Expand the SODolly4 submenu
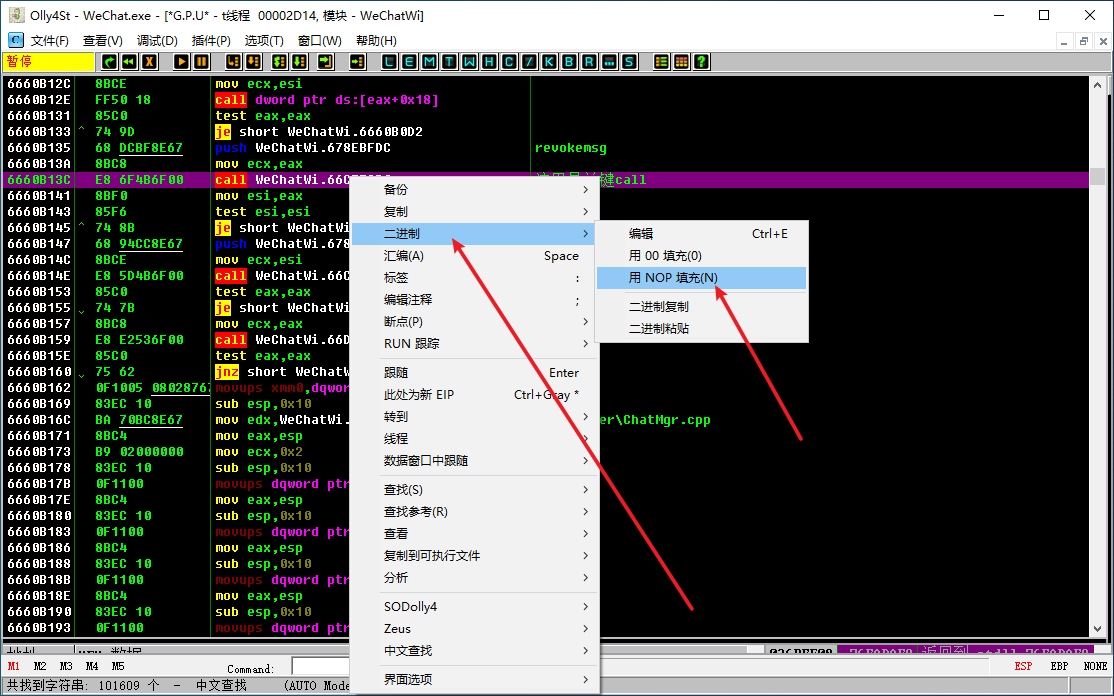Screen dimensions: 1114x696 coord(475,607)
